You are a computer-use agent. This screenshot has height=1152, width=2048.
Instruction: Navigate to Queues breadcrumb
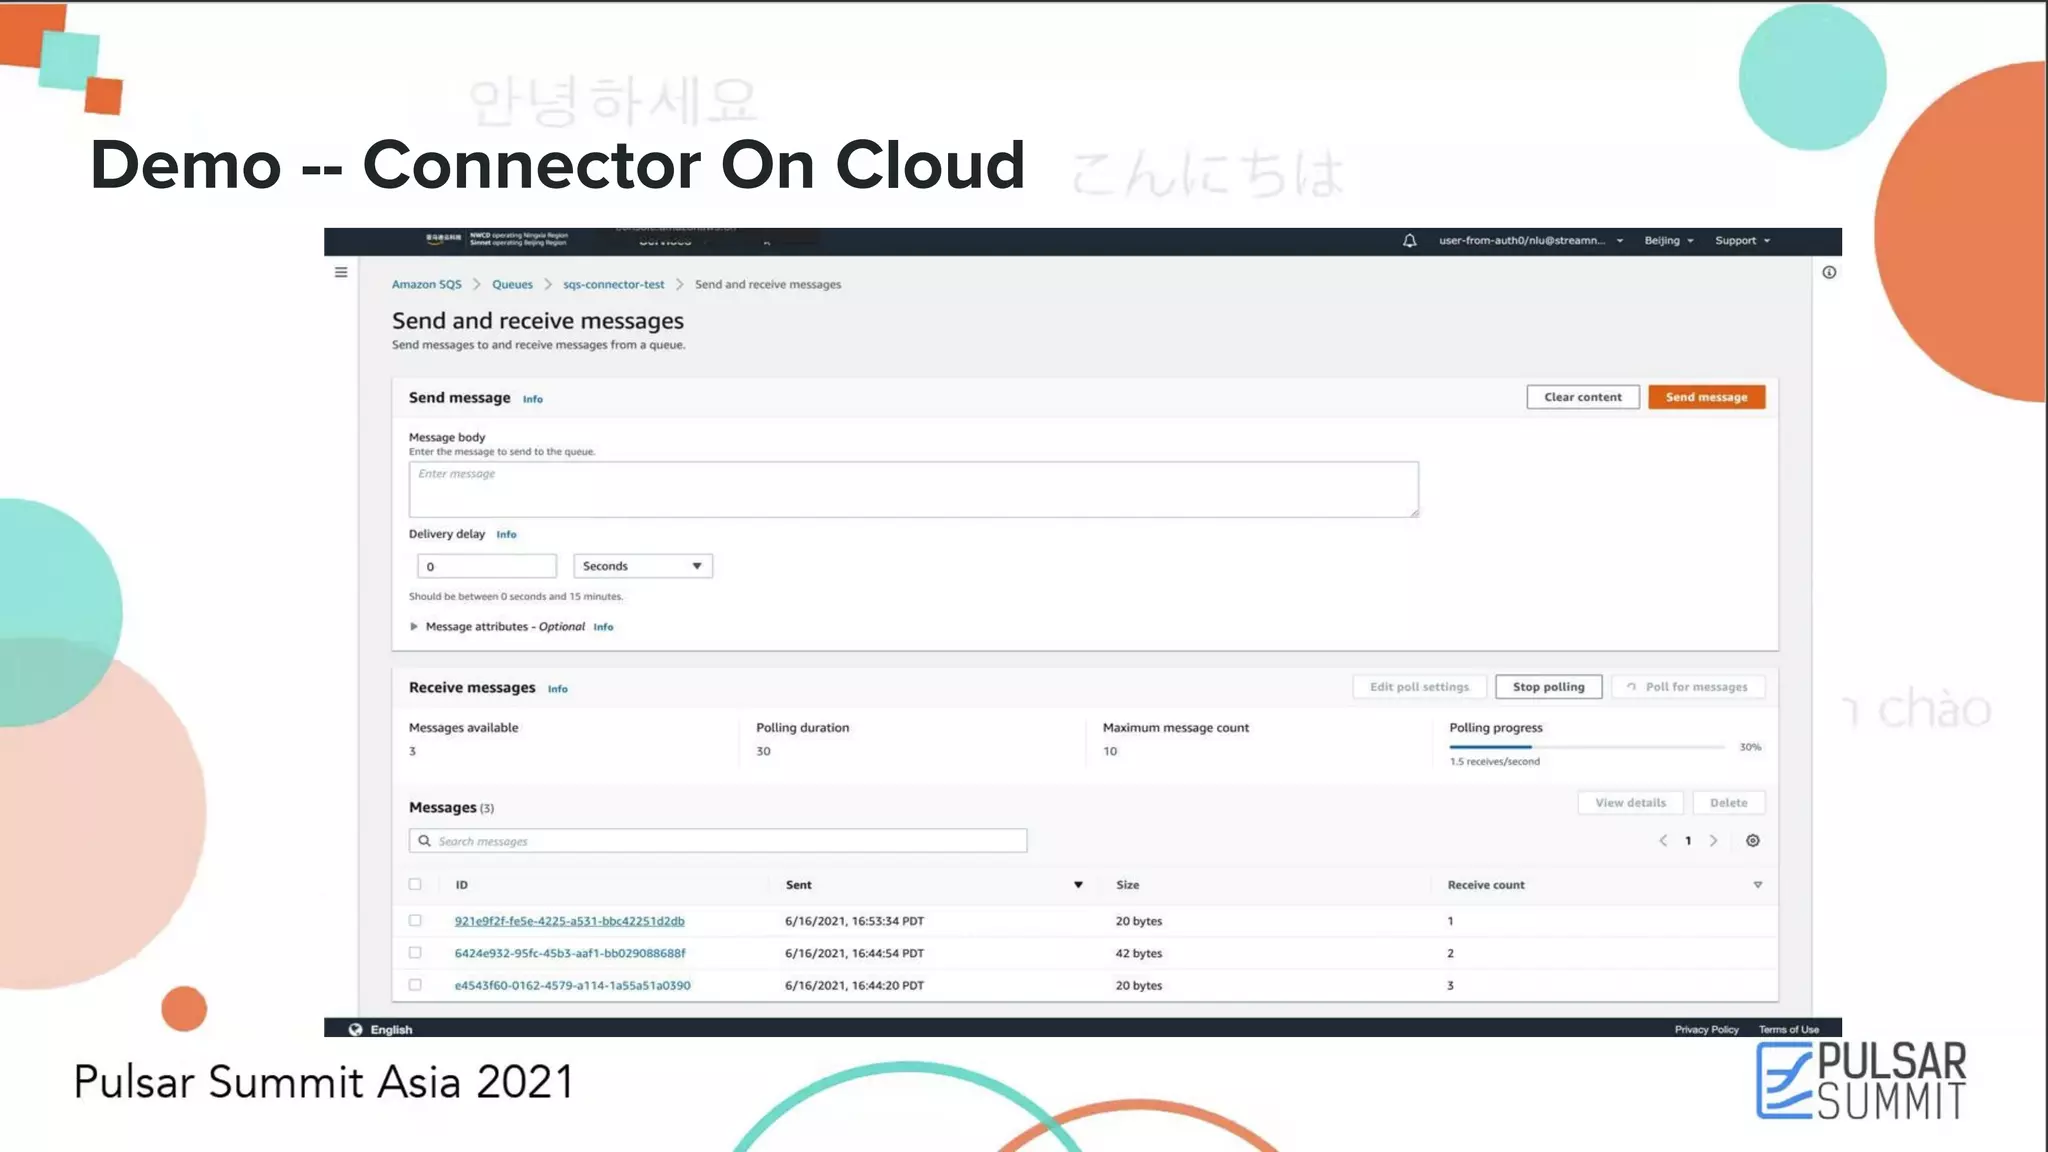point(512,285)
